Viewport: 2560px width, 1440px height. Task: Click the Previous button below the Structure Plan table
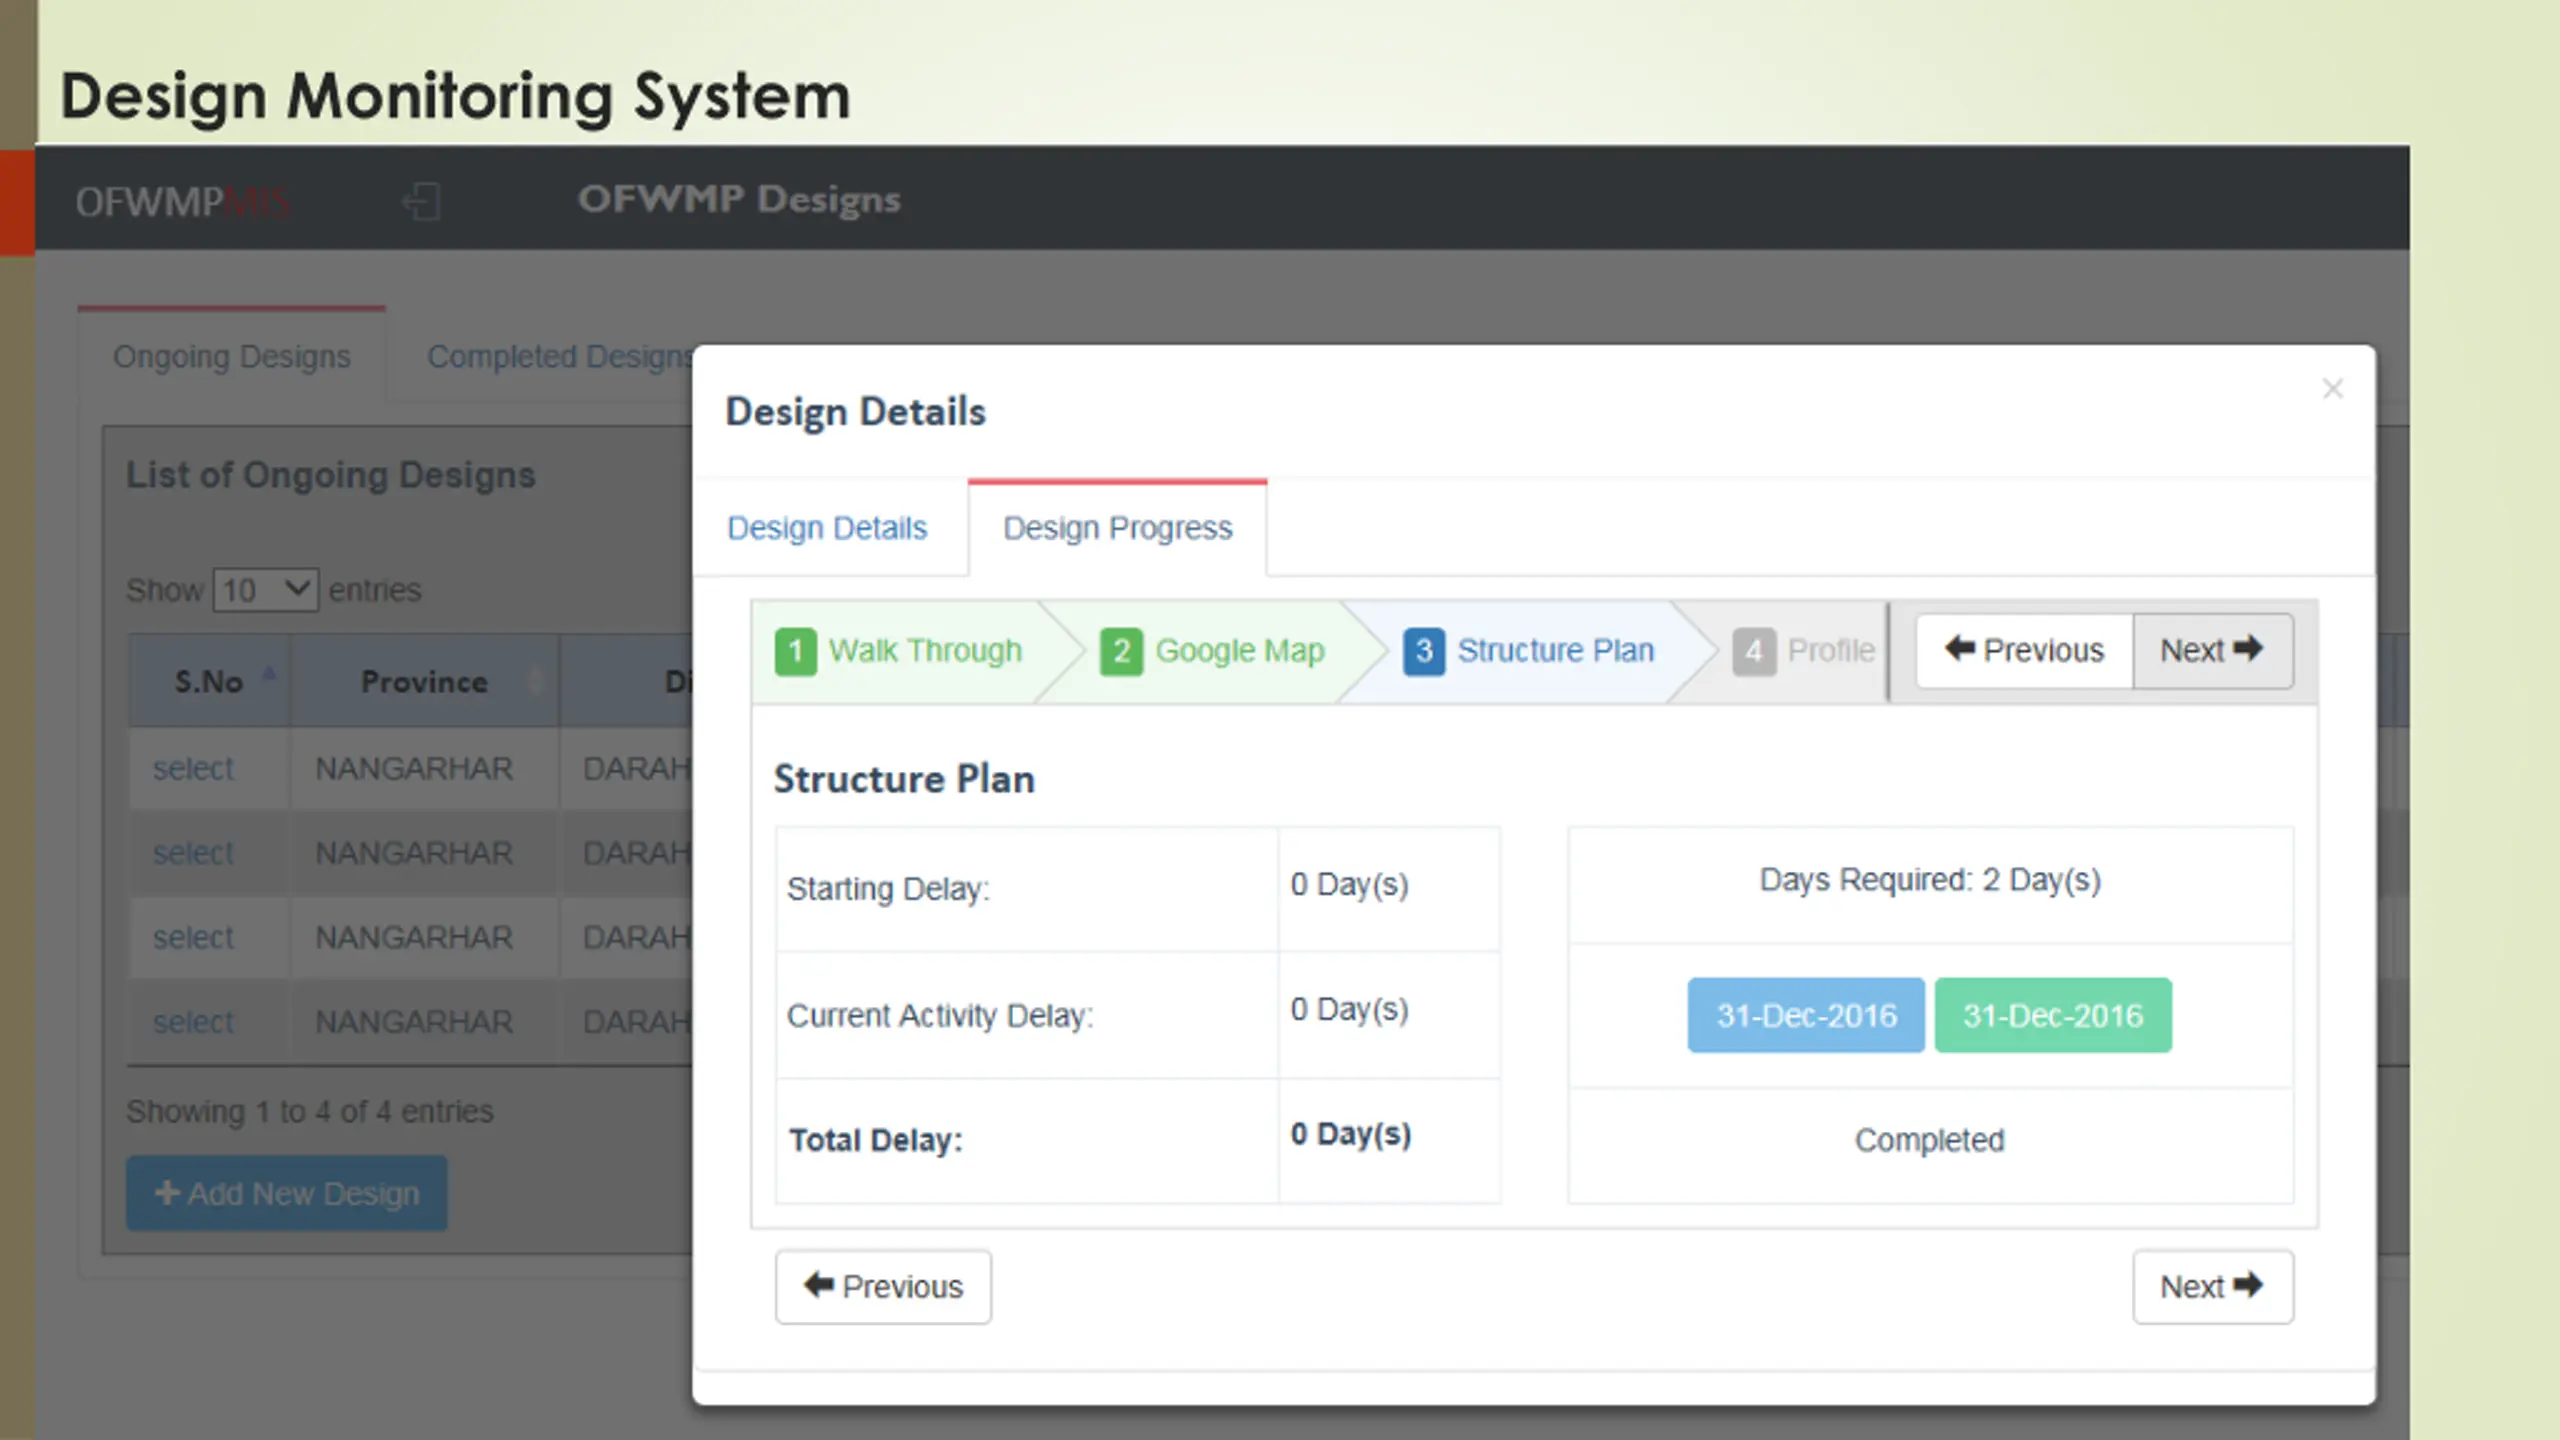click(883, 1286)
